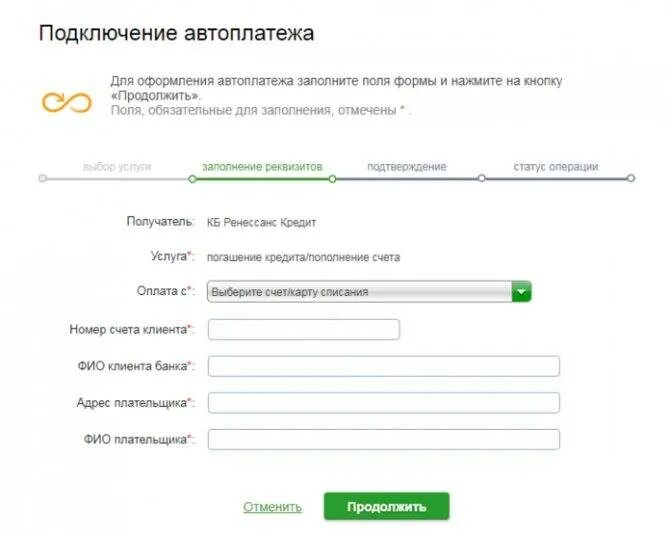Screen dimensions: 670x537
Task: Click the green circle starting the active step
Action: pos(192,179)
